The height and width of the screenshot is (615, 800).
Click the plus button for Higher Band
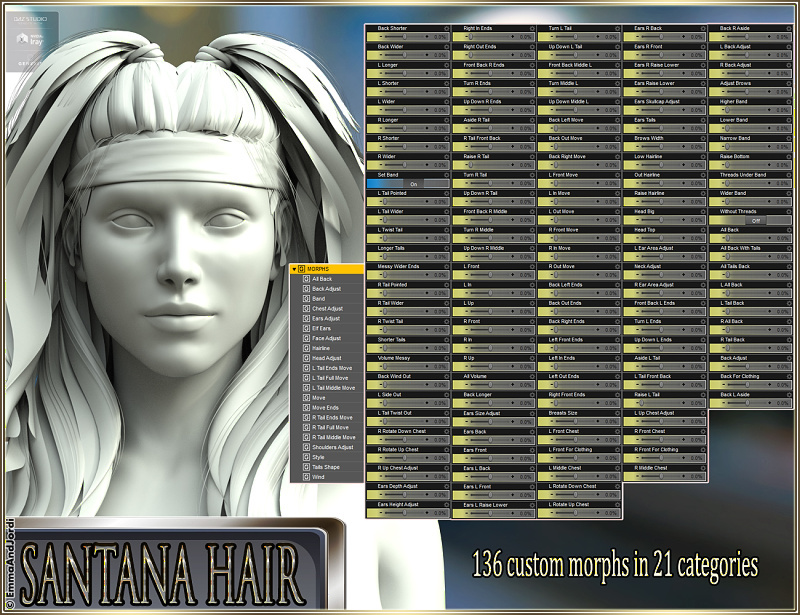point(769,110)
